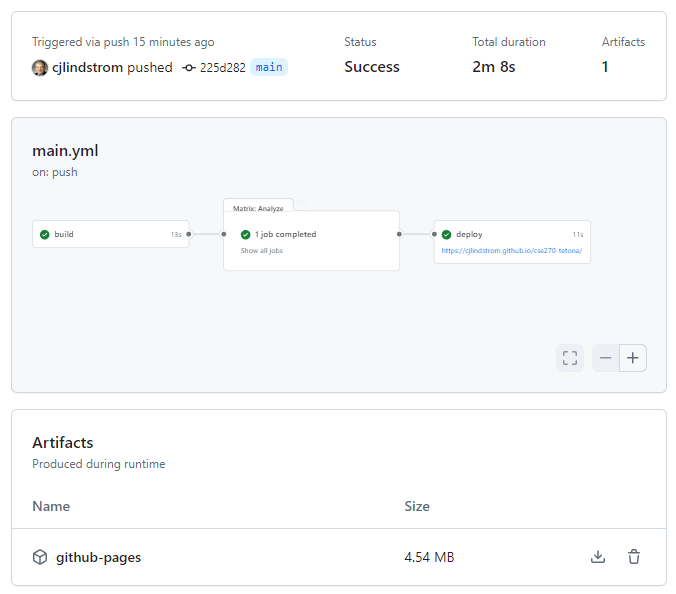Download the github-pages artifact
This screenshot has height=594, width=676.
[598, 557]
